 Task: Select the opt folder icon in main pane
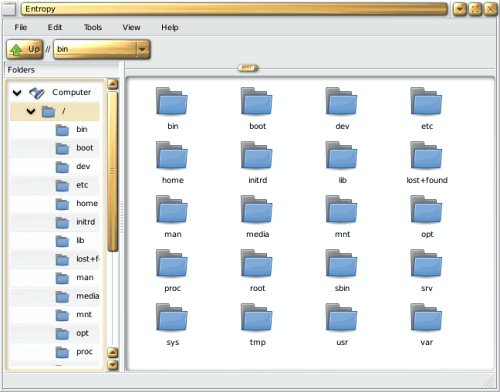pos(426,209)
